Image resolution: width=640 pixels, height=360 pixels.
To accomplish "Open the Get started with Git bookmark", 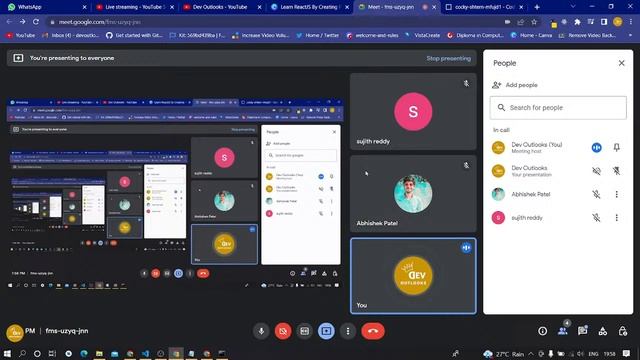I will tap(134, 36).
